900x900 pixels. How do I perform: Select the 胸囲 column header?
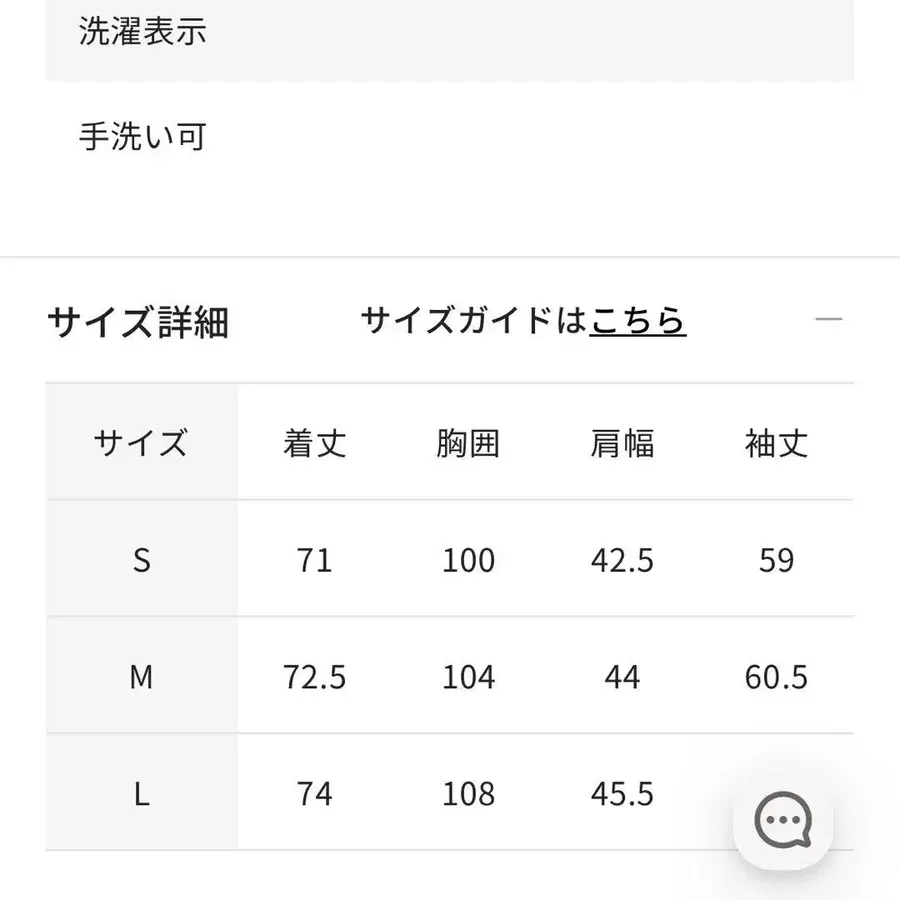point(468,443)
